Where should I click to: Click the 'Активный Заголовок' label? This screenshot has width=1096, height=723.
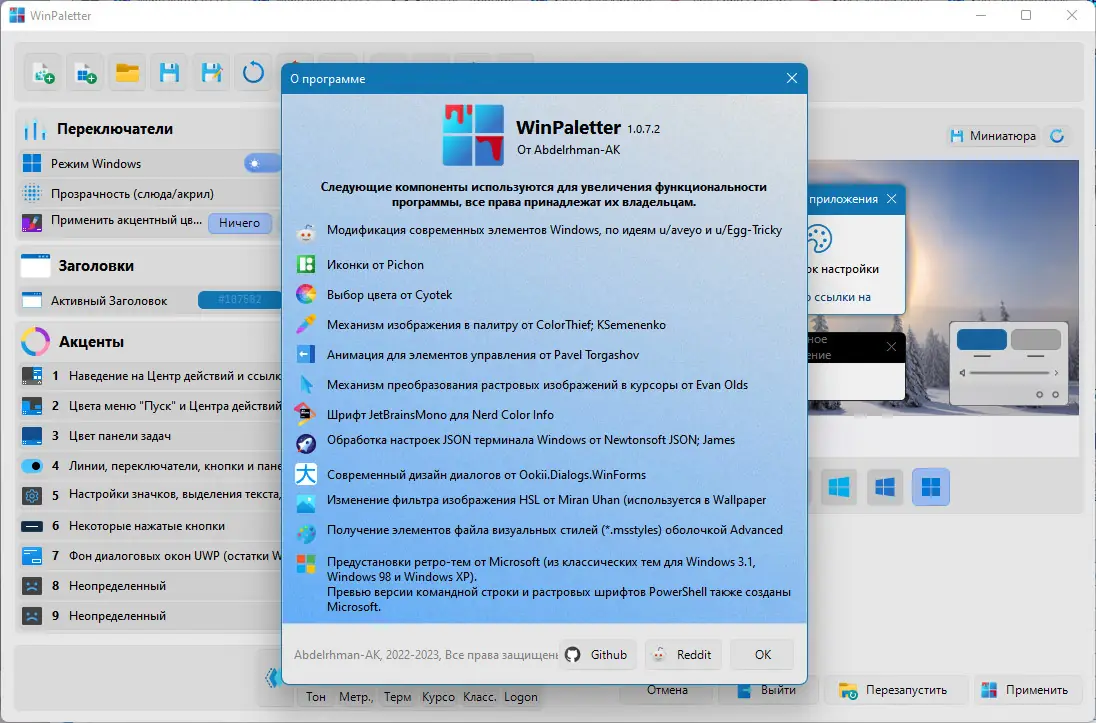click(x=109, y=301)
